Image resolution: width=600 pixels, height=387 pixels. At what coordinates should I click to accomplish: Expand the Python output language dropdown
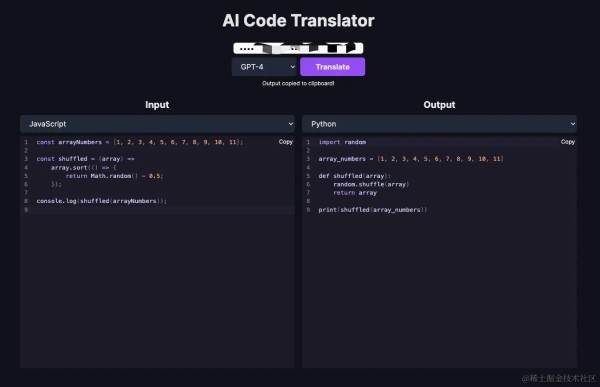tap(439, 124)
